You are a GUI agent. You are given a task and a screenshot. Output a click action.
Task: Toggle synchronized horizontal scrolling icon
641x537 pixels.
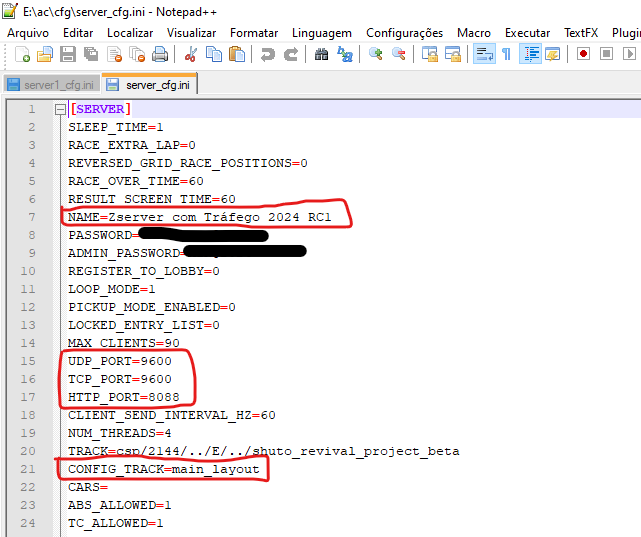pos(453,54)
